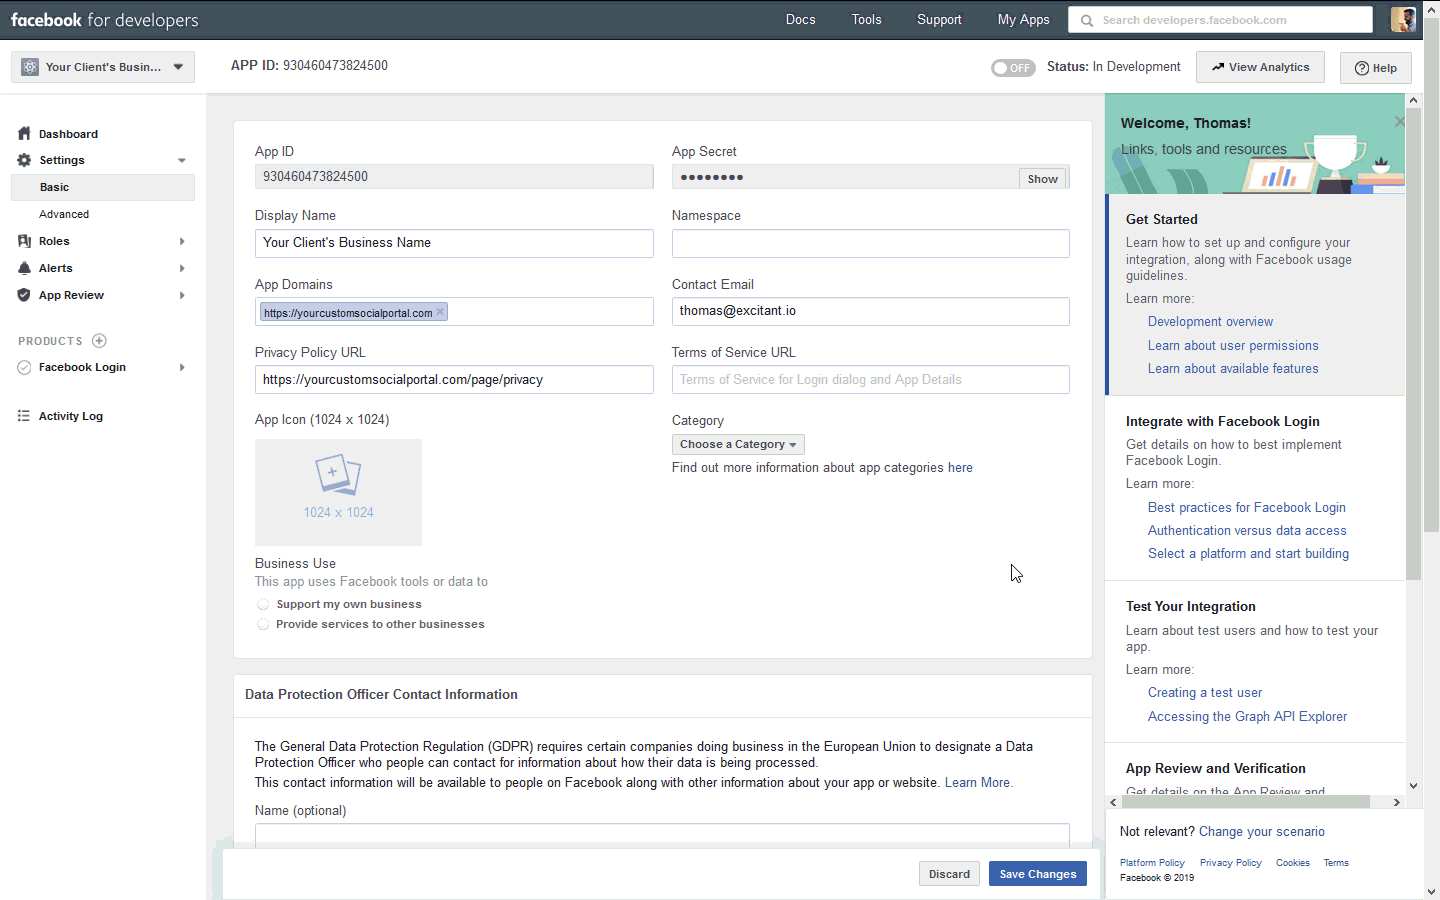Expand the Roles submenu arrow
The image size is (1440, 900).
(x=182, y=241)
